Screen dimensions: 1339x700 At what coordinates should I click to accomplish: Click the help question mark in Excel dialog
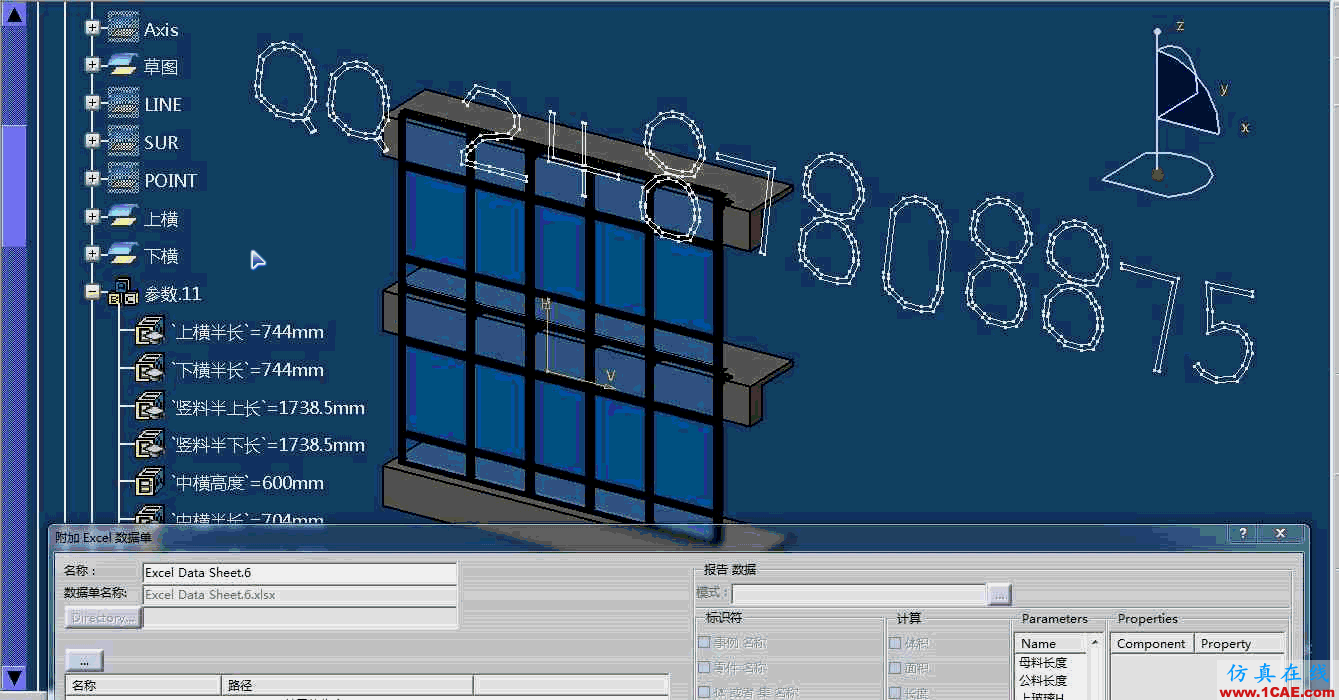1243,534
